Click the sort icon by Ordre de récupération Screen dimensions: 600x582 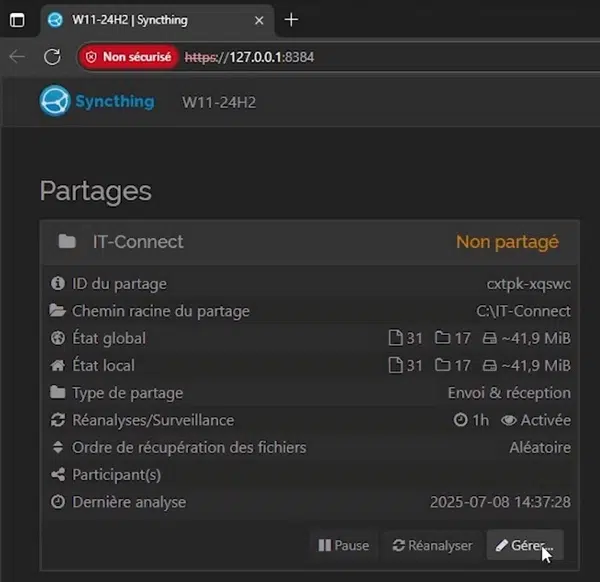pyautogui.click(x=58, y=447)
